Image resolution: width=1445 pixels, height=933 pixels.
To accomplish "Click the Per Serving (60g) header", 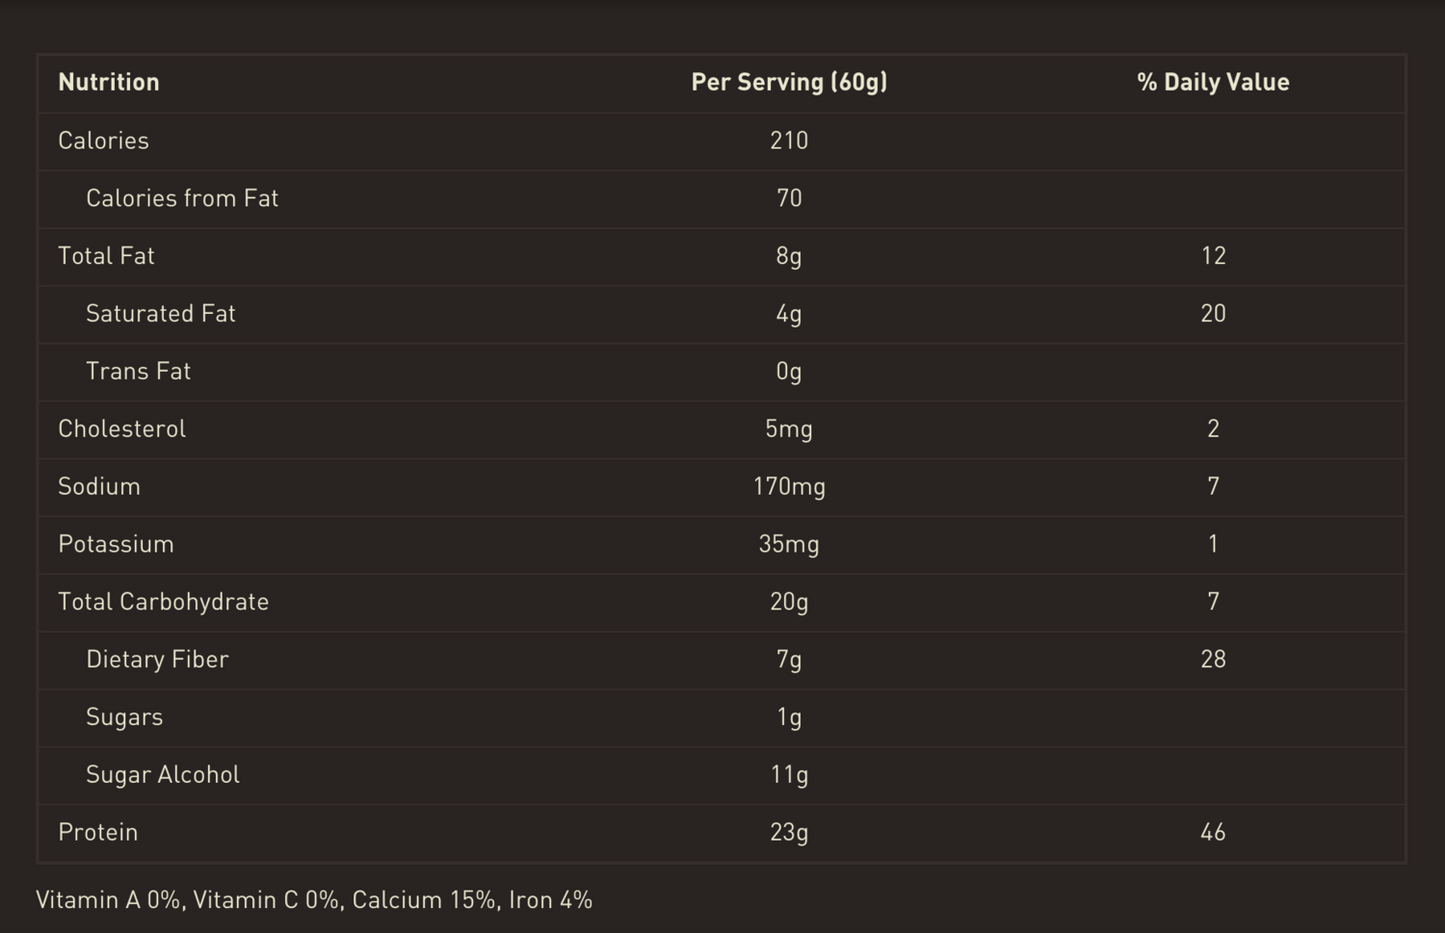I will tap(789, 82).
